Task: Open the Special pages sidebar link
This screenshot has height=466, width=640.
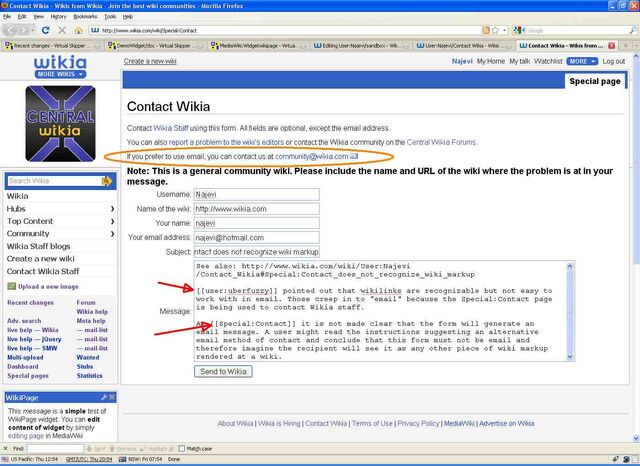Action: (x=28, y=376)
